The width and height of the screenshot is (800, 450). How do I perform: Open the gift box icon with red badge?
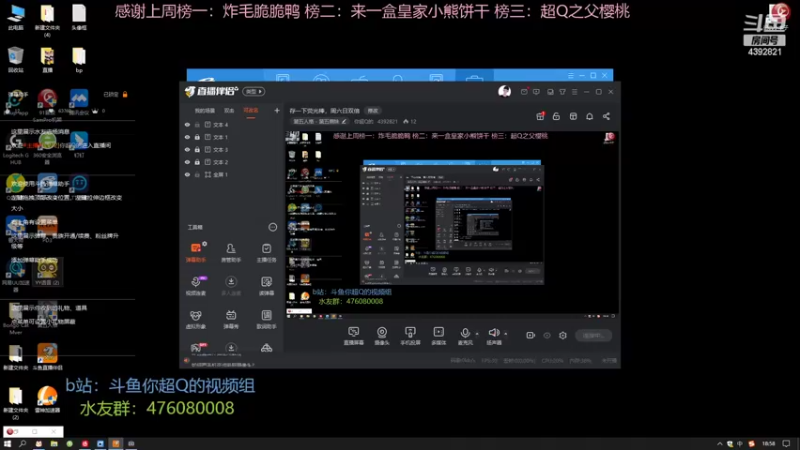[x=540, y=116]
